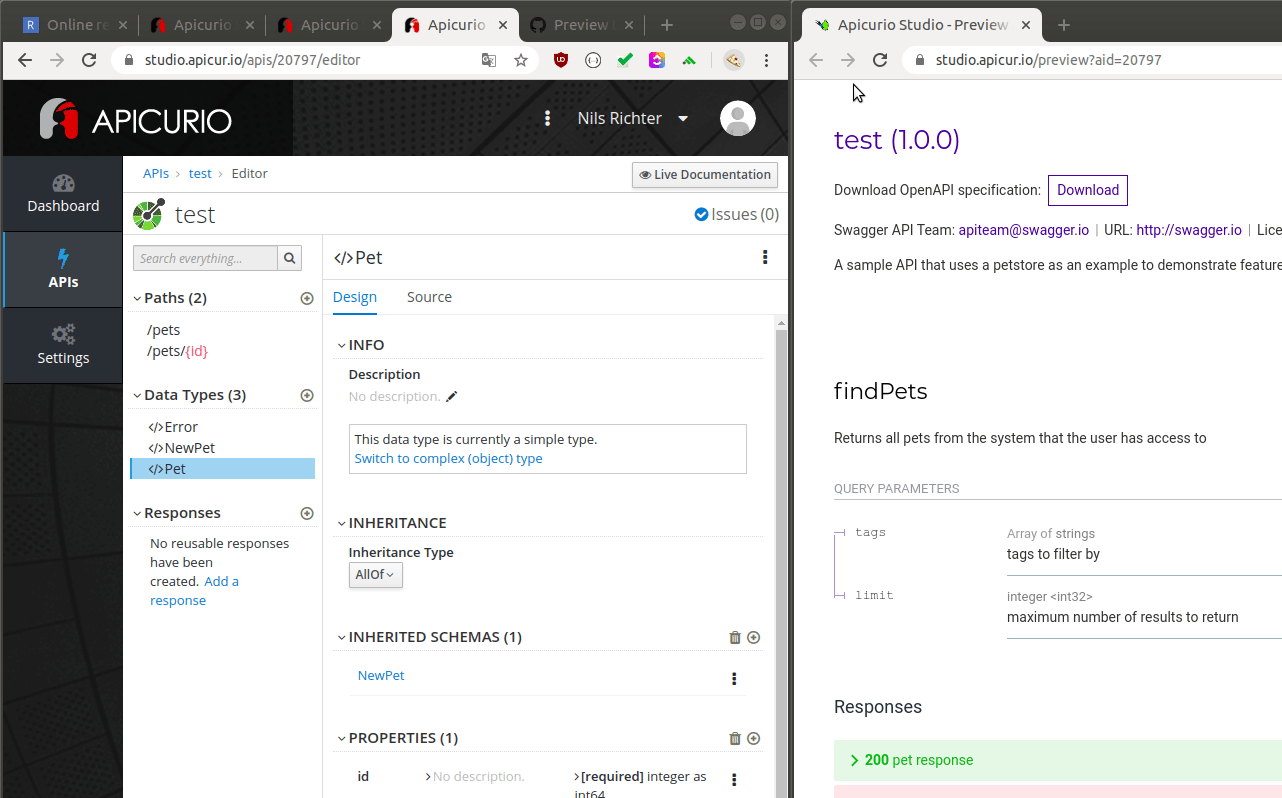The height and width of the screenshot is (798, 1282).
Task: Delete all properties trash icon
Action: point(735,739)
